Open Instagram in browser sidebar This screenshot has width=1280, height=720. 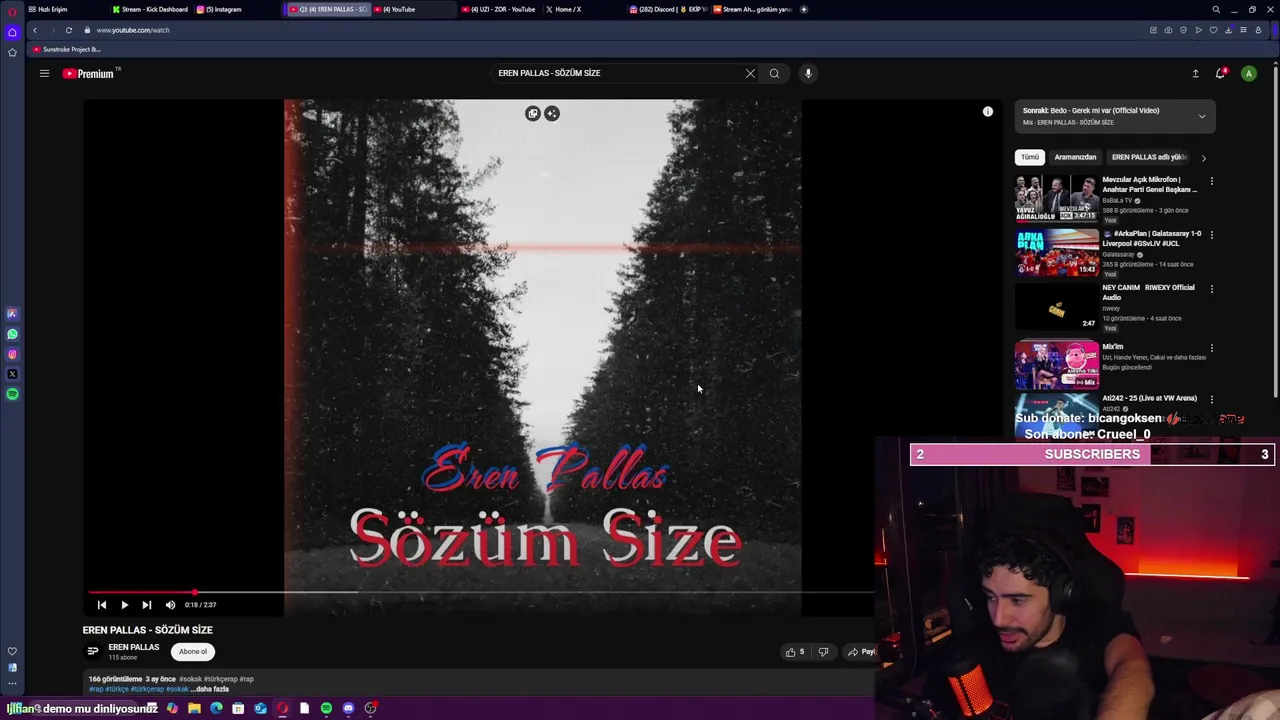(12, 354)
